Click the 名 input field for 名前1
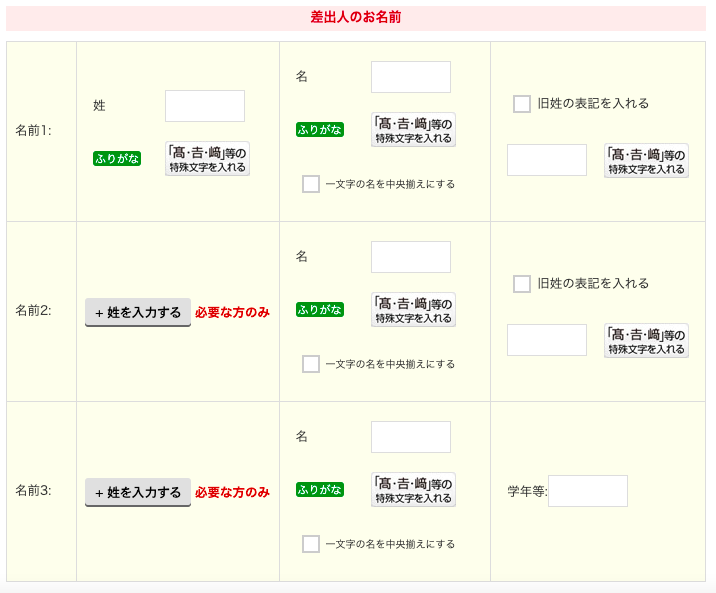This screenshot has height=593, width=716. (x=411, y=77)
